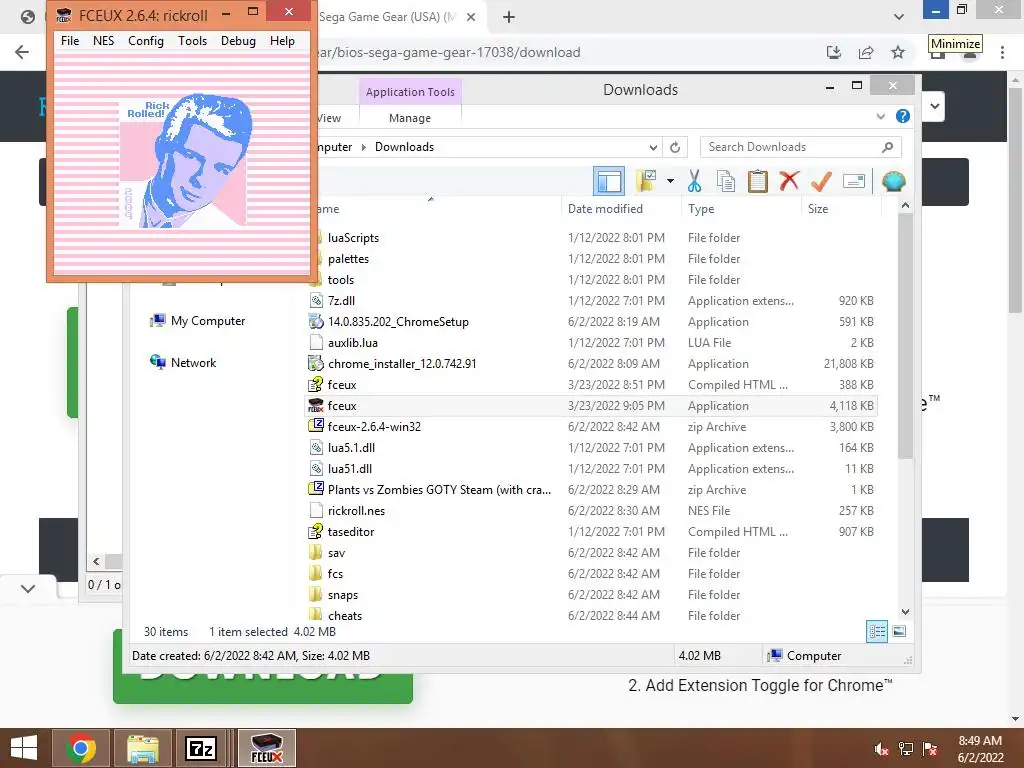This screenshot has height=768, width=1024.
Task: Click the Copy icon in Explorer toolbar
Action: coord(726,181)
